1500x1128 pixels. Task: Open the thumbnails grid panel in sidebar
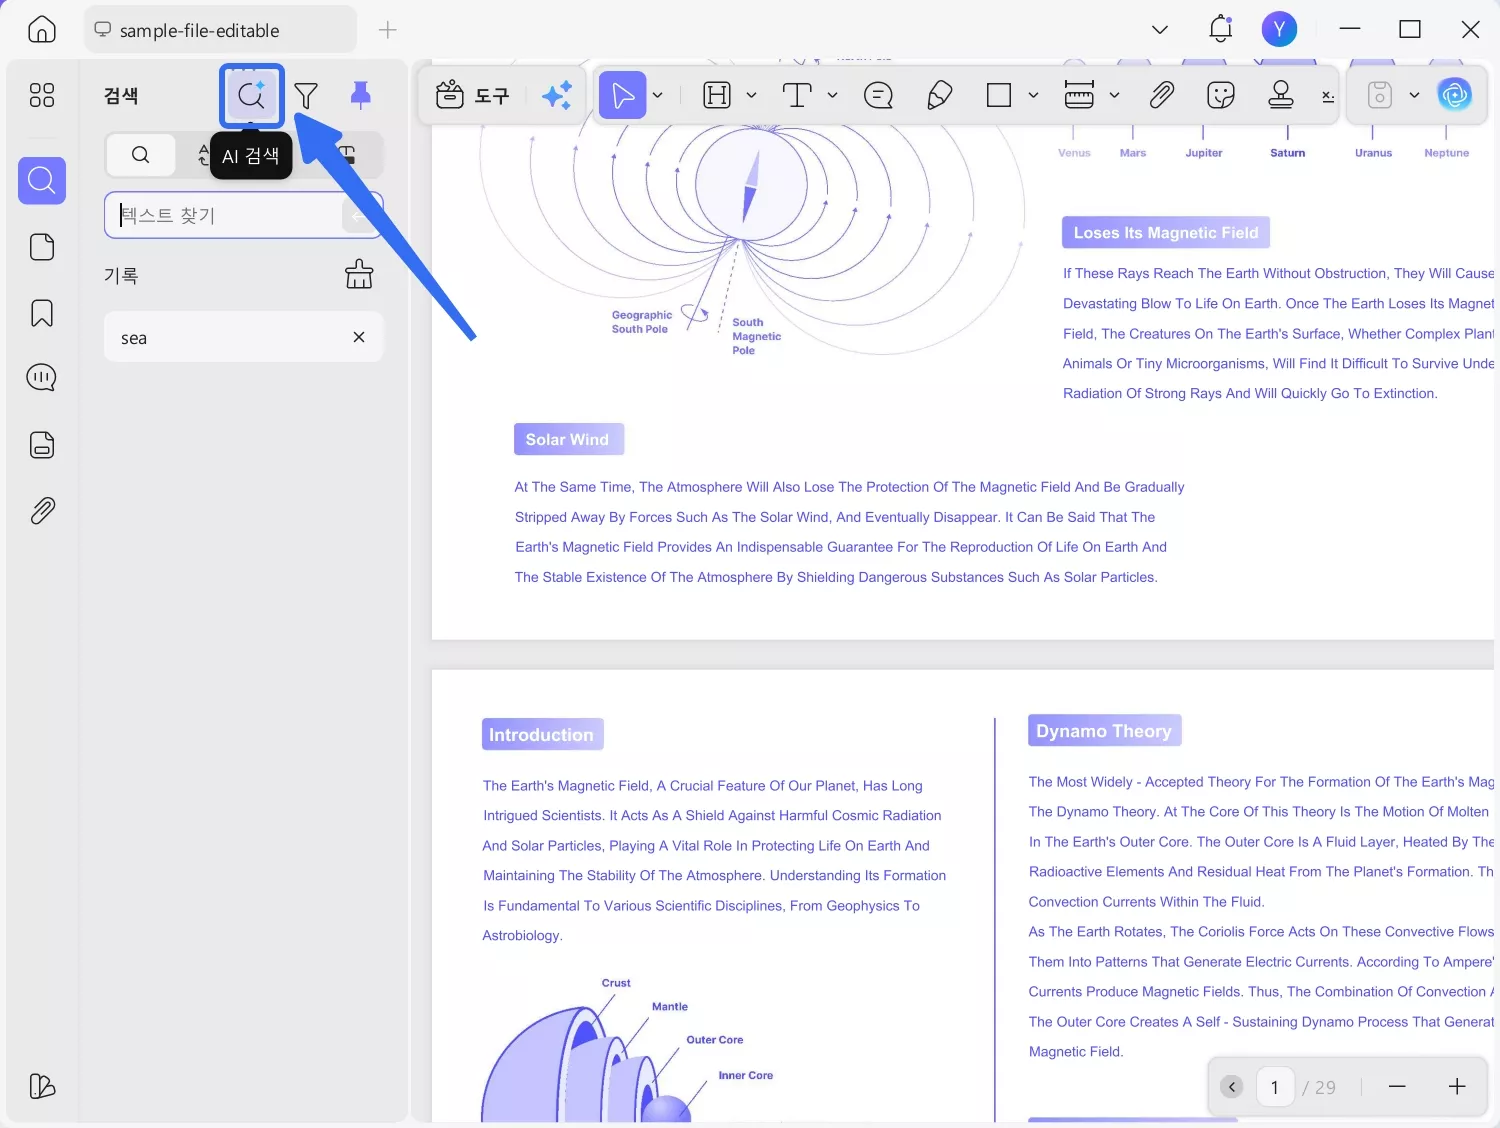click(42, 95)
